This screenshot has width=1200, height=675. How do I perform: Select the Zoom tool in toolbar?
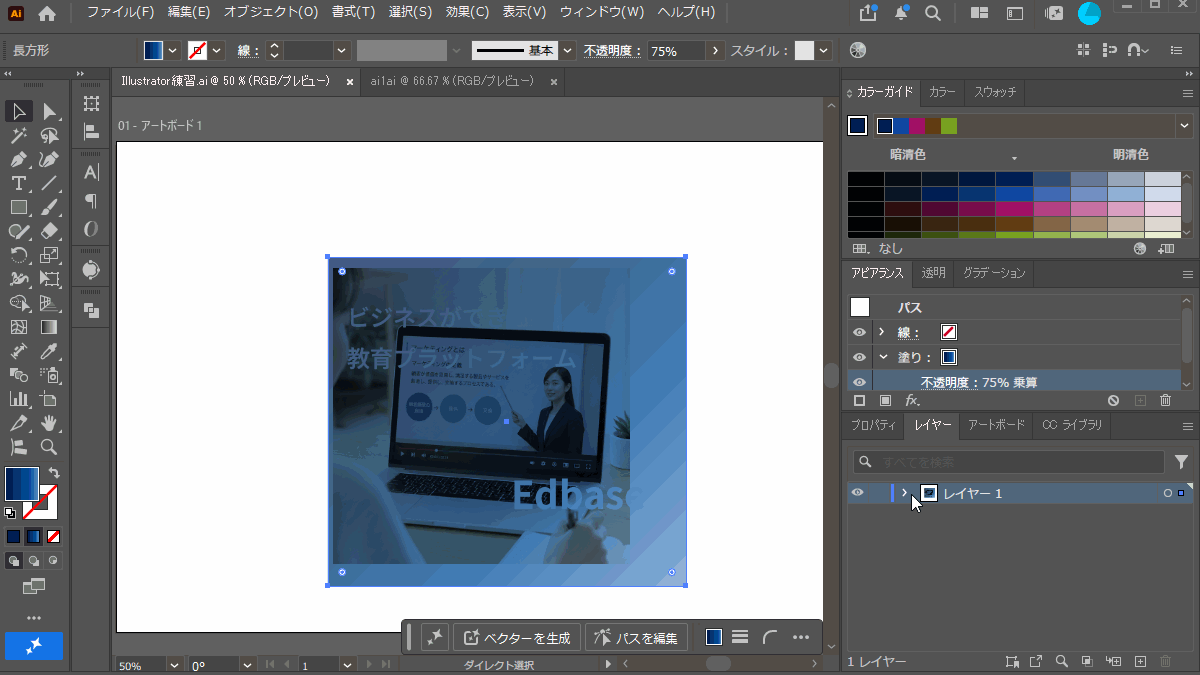(49, 447)
